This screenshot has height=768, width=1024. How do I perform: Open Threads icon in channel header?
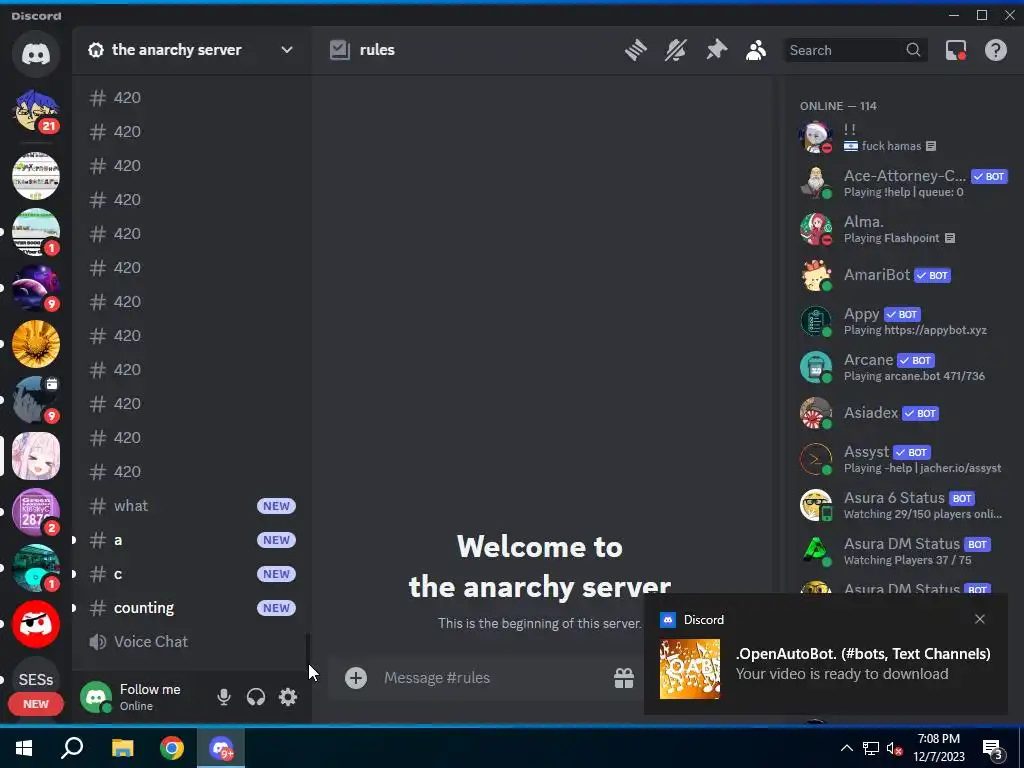click(x=635, y=50)
